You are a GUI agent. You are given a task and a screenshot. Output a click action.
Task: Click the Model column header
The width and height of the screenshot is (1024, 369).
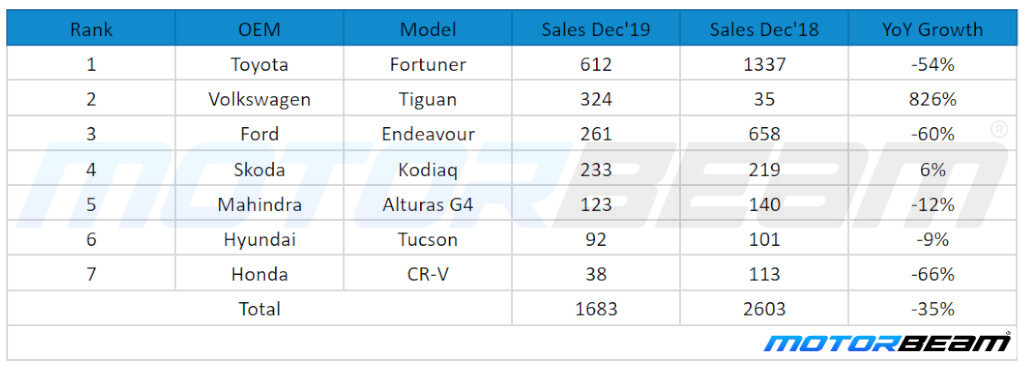428,29
